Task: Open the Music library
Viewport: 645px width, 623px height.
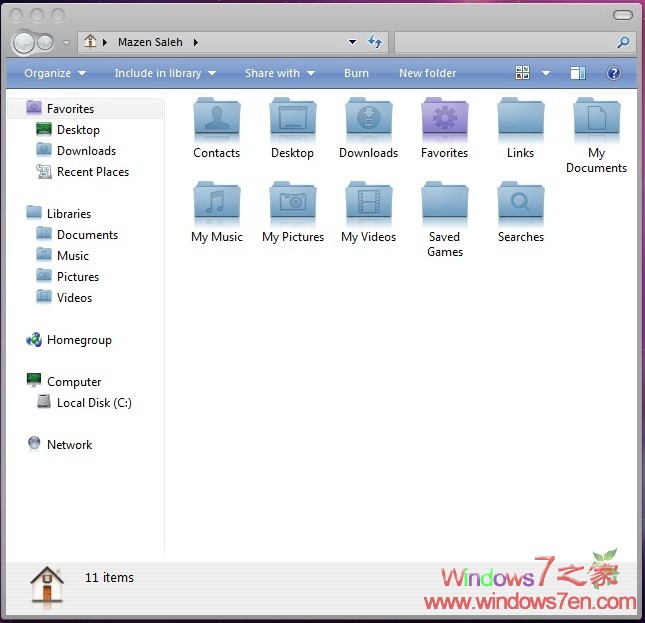Action: point(62,255)
